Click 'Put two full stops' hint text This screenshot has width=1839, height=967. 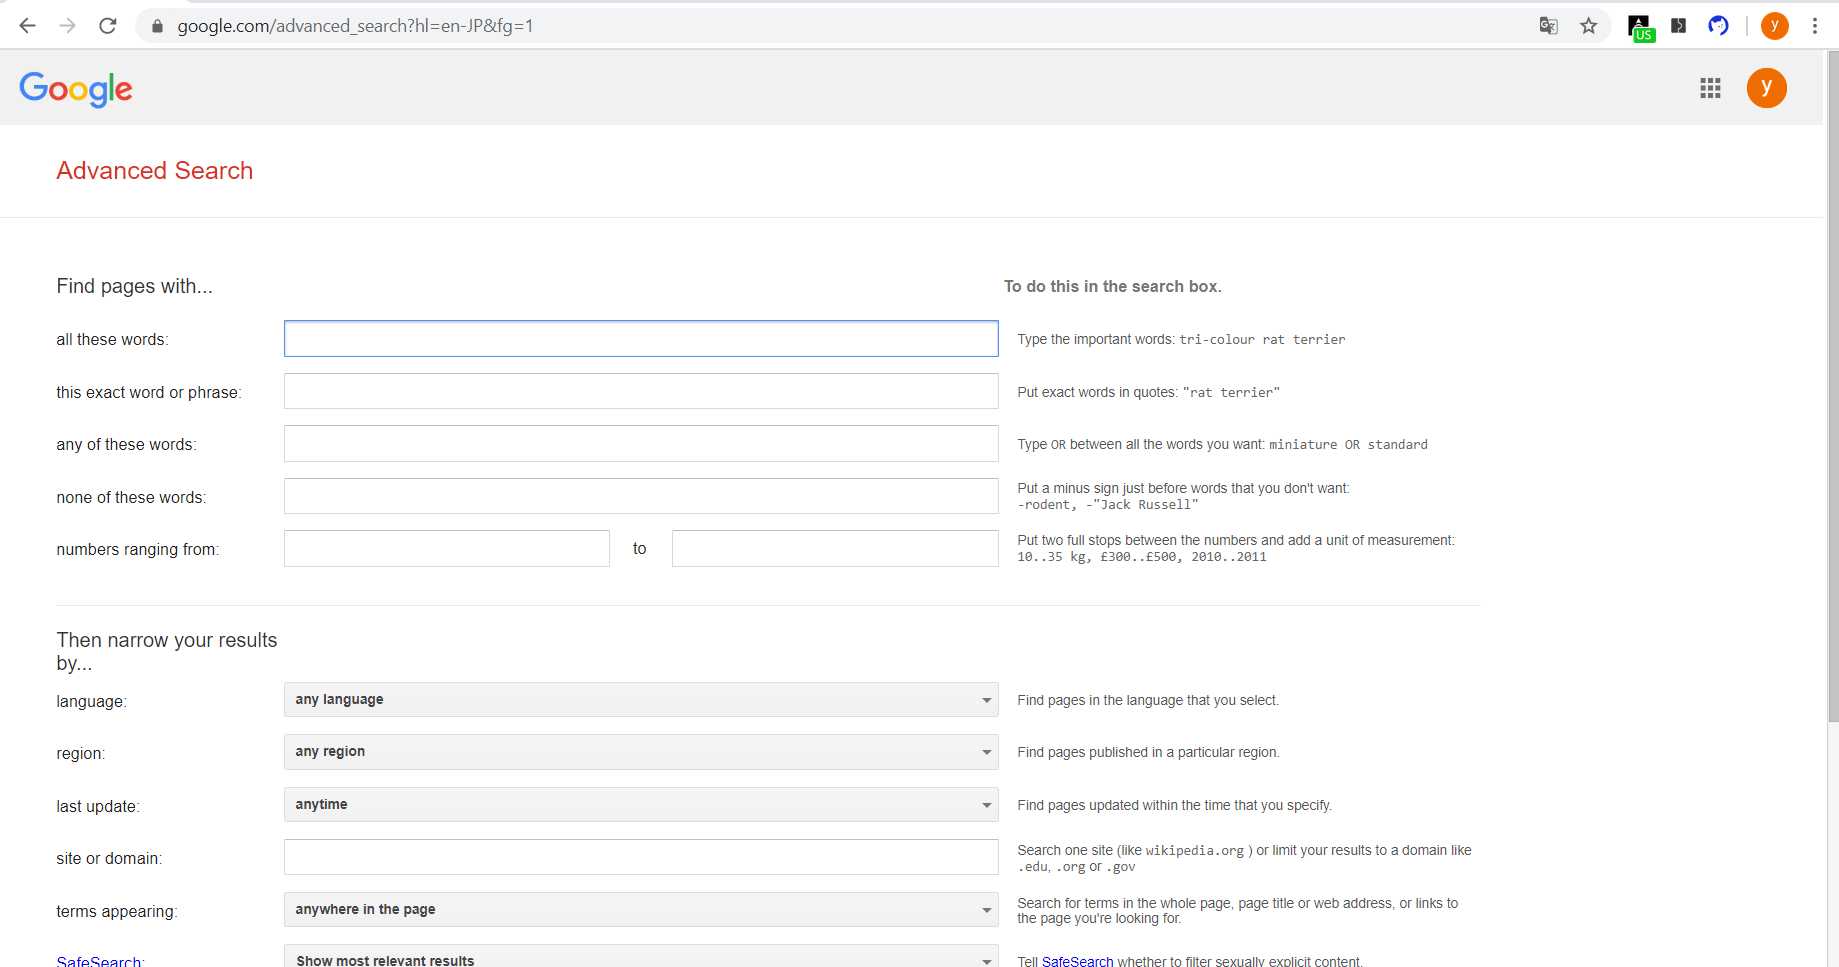pos(1236,548)
